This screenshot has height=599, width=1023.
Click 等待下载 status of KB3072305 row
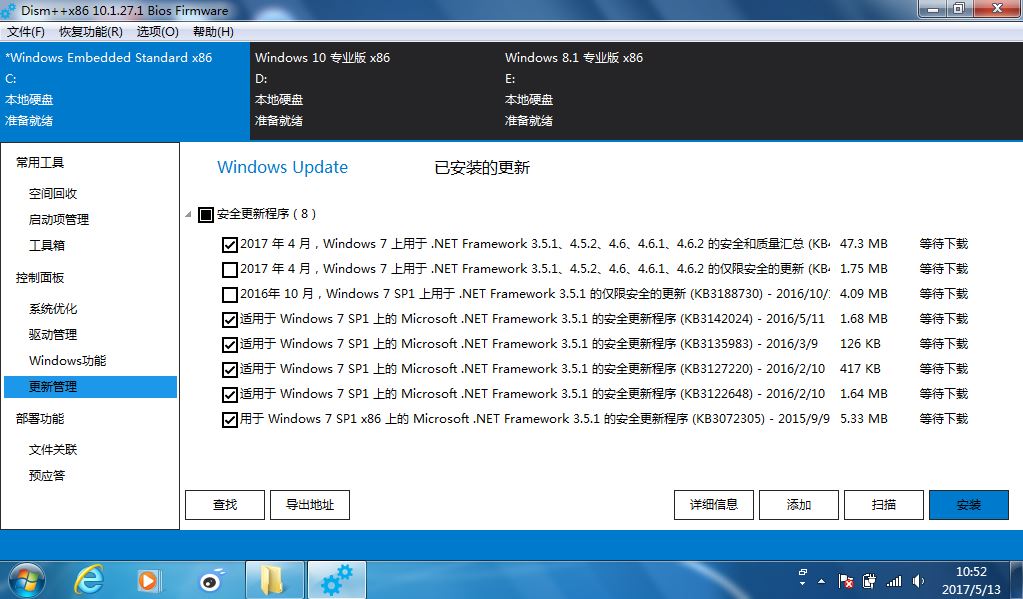(x=944, y=419)
